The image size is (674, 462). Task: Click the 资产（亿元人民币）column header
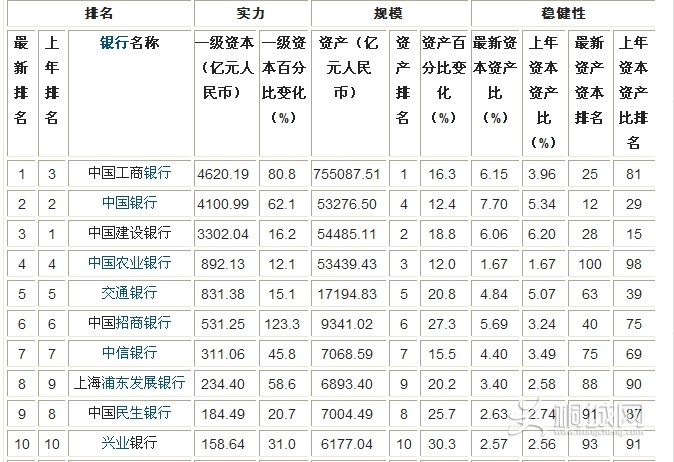349,67
